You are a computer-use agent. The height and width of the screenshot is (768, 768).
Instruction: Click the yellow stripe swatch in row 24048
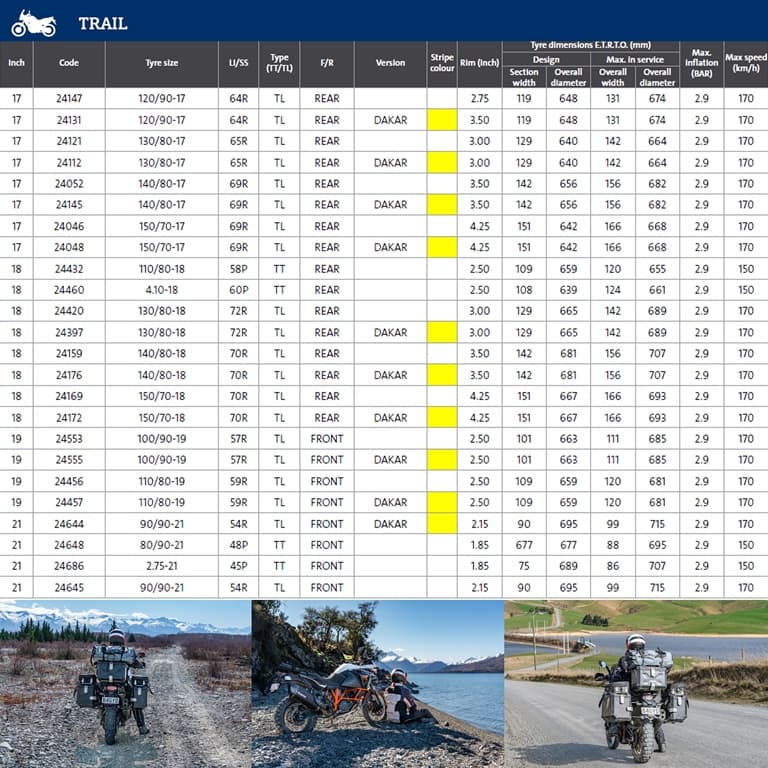tap(442, 247)
